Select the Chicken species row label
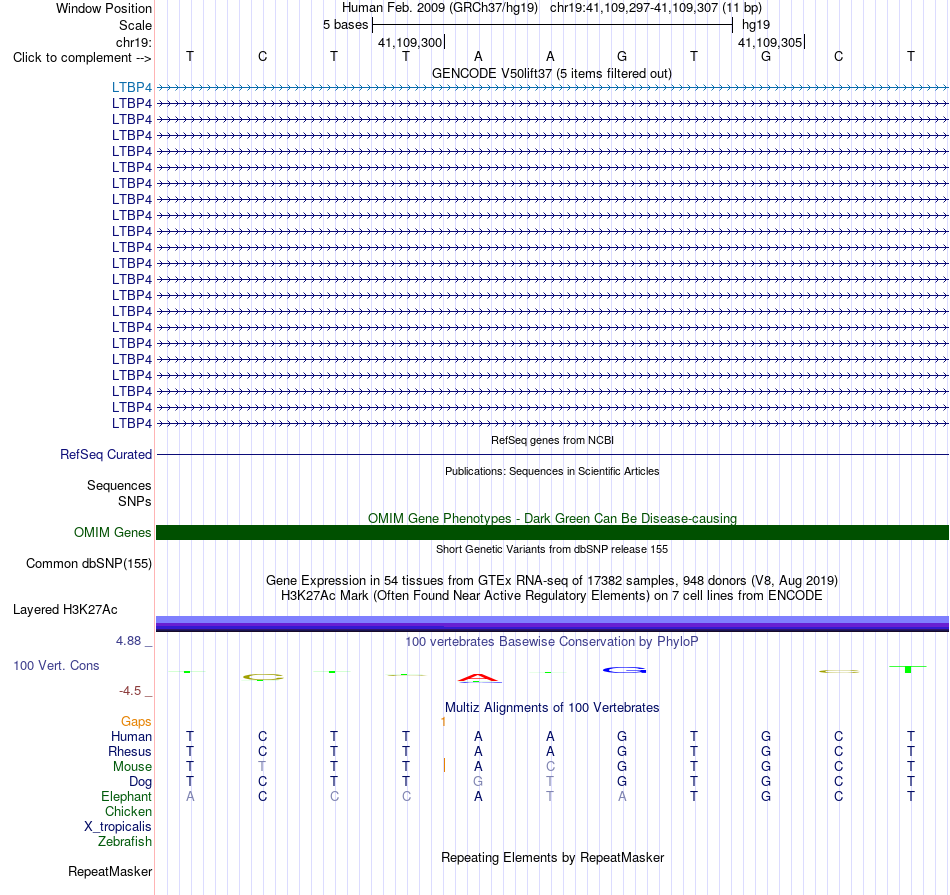Viewport: 950px width, 895px height. coord(128,811)
